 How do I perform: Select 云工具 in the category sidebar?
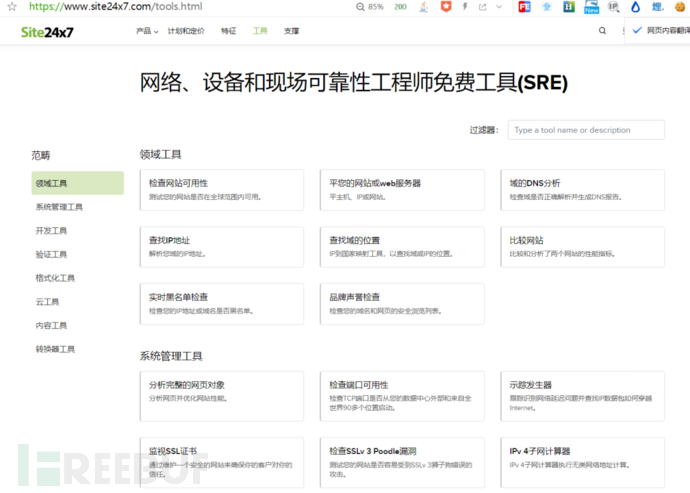pyautogui.click(x=48, y=302)
